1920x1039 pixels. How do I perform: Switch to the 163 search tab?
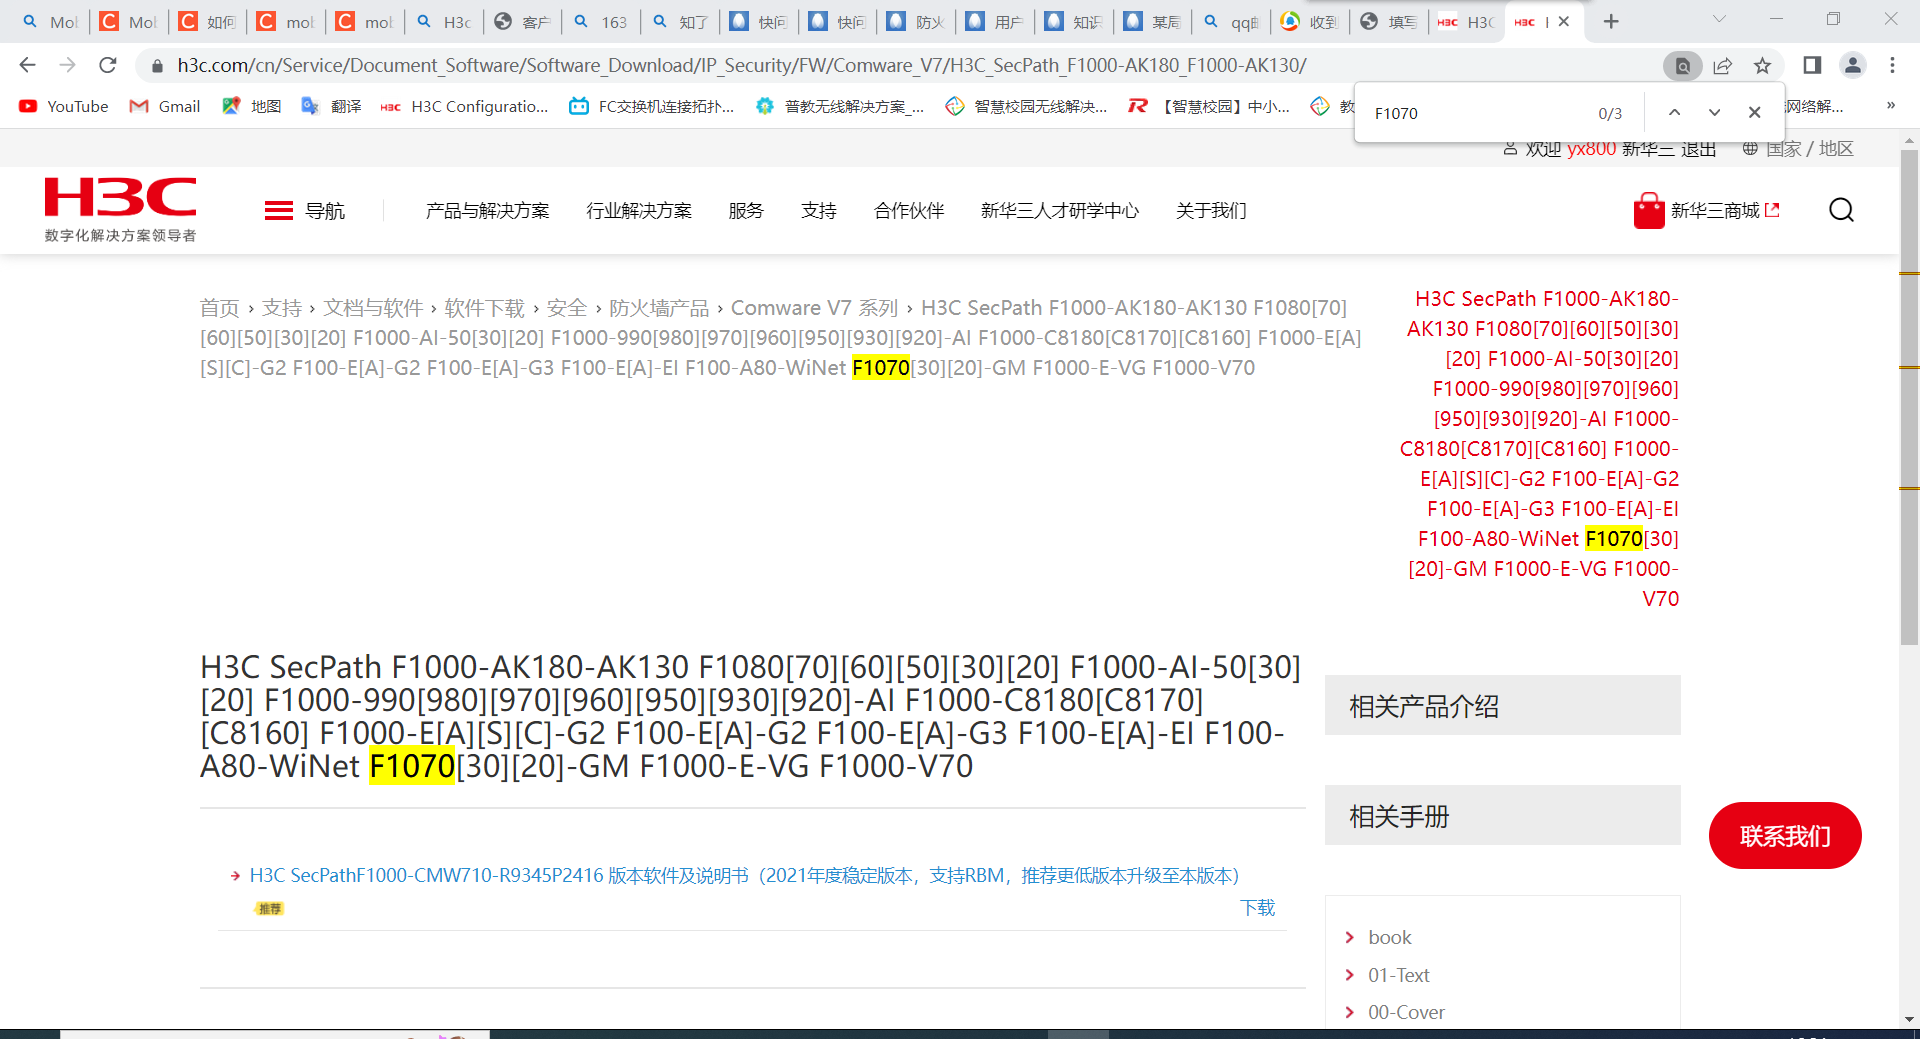(602, 21)
